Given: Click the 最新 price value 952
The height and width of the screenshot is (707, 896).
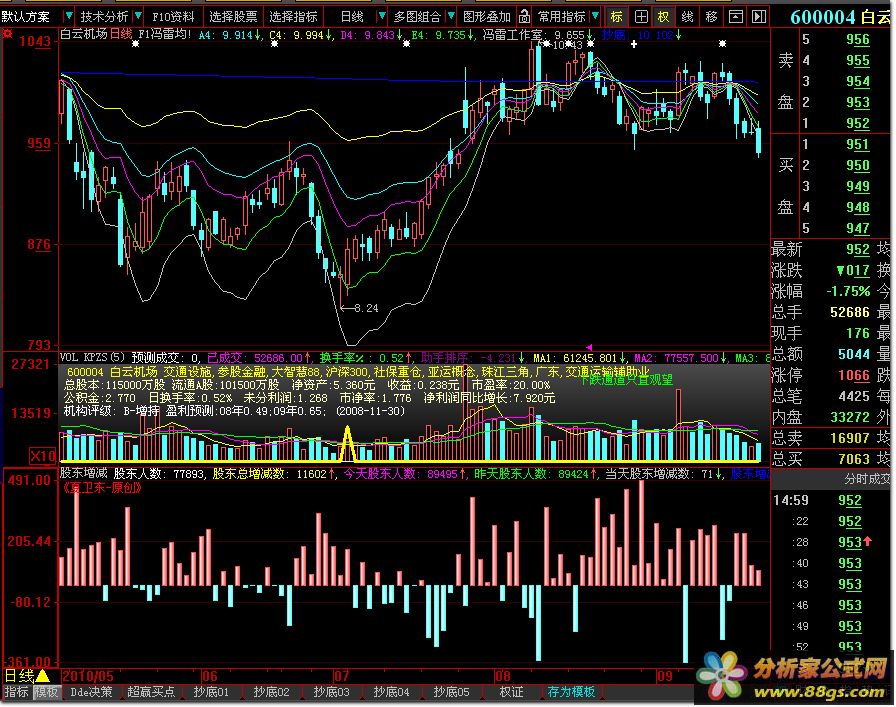Looking at the screenshot, I should pos(857,249).
